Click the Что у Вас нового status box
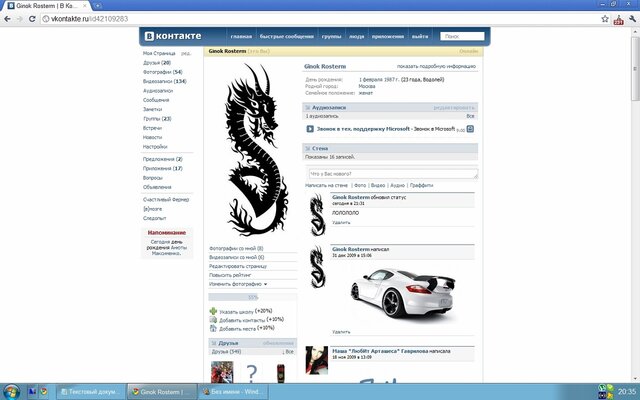 point(393,174)
